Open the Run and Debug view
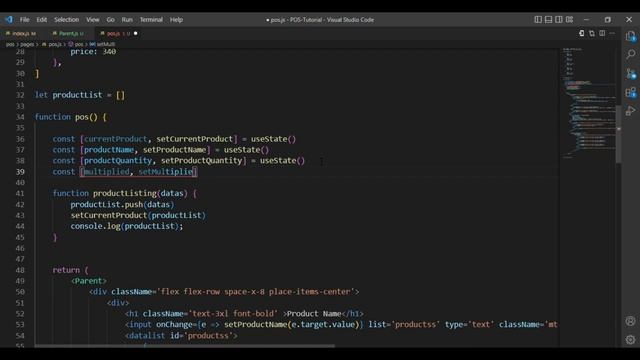Screen dimensions: 640x360 click(631, 111)
